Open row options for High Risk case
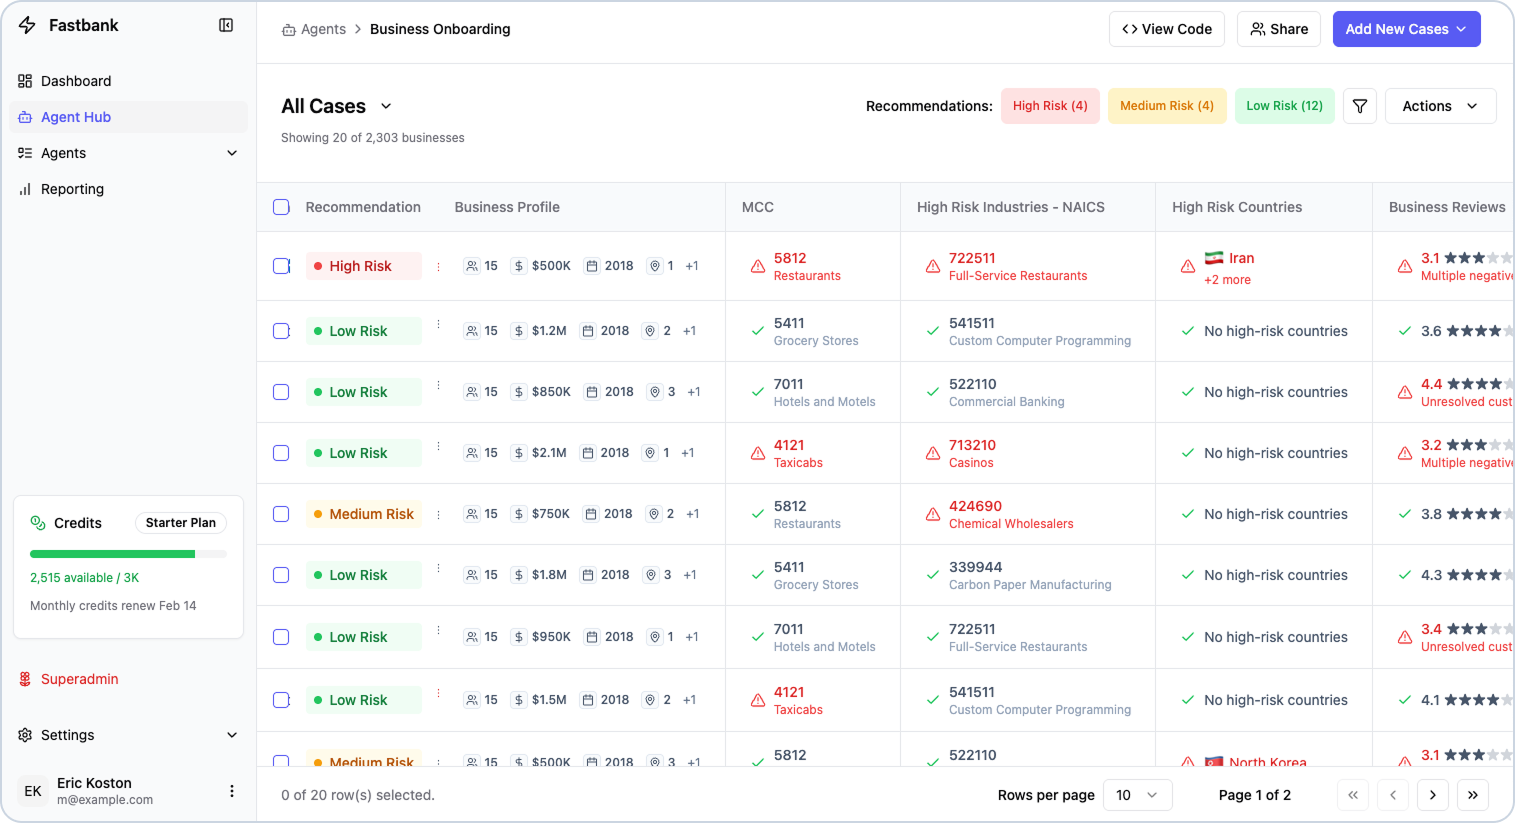Viewport: 1515px width, 823px height. click(438, 266)
